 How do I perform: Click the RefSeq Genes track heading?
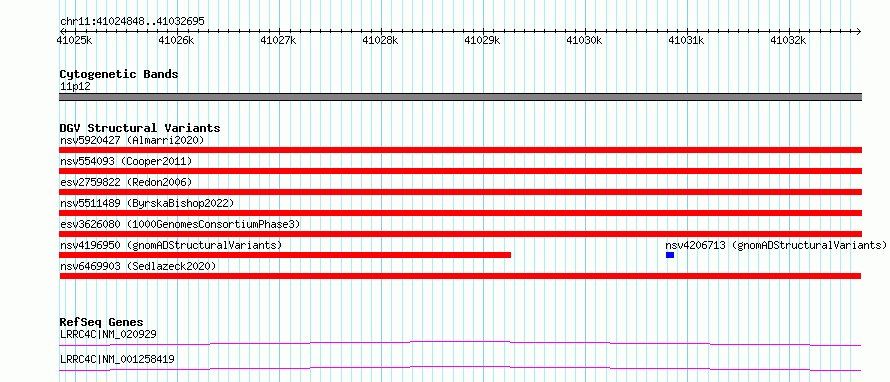[x=101, y=322]
